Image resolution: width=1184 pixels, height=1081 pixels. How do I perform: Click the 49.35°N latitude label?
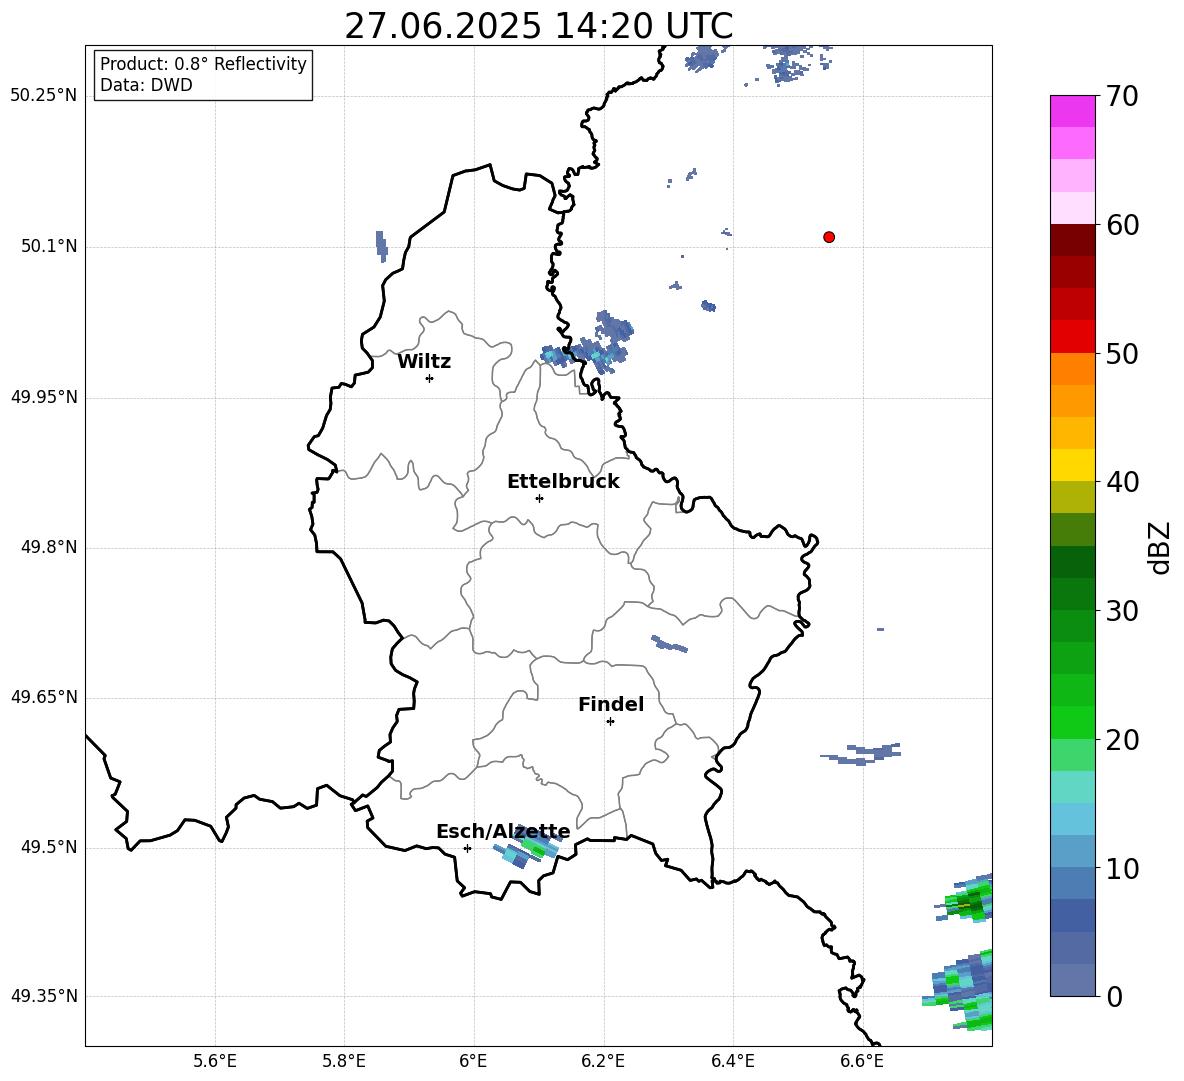pyautogui.click(x=44, y=996)
